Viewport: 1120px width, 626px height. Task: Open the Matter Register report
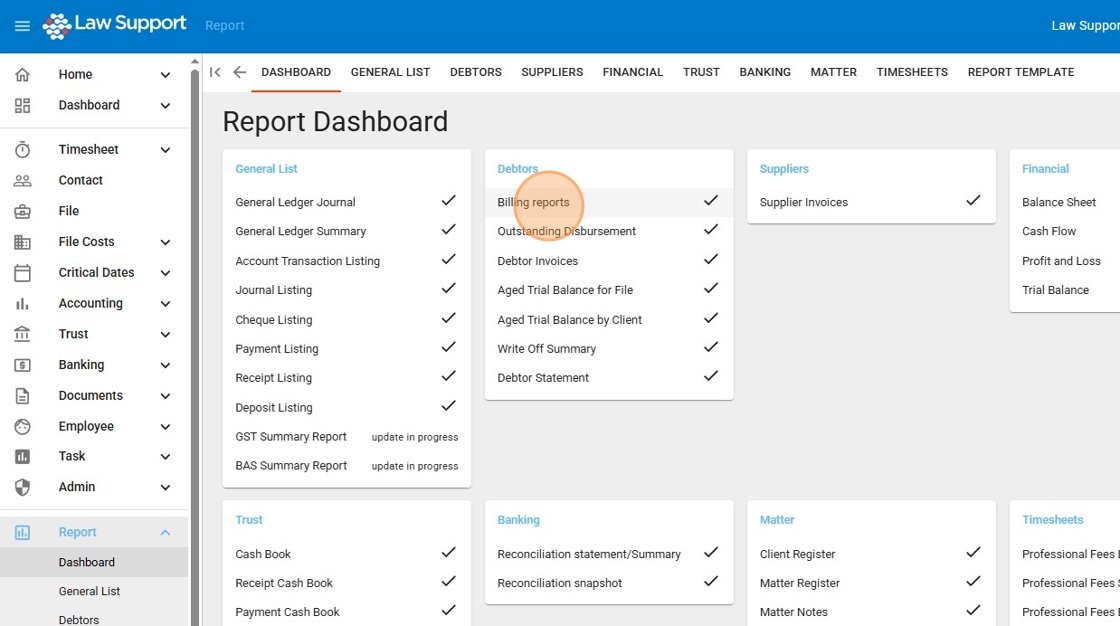799,583
